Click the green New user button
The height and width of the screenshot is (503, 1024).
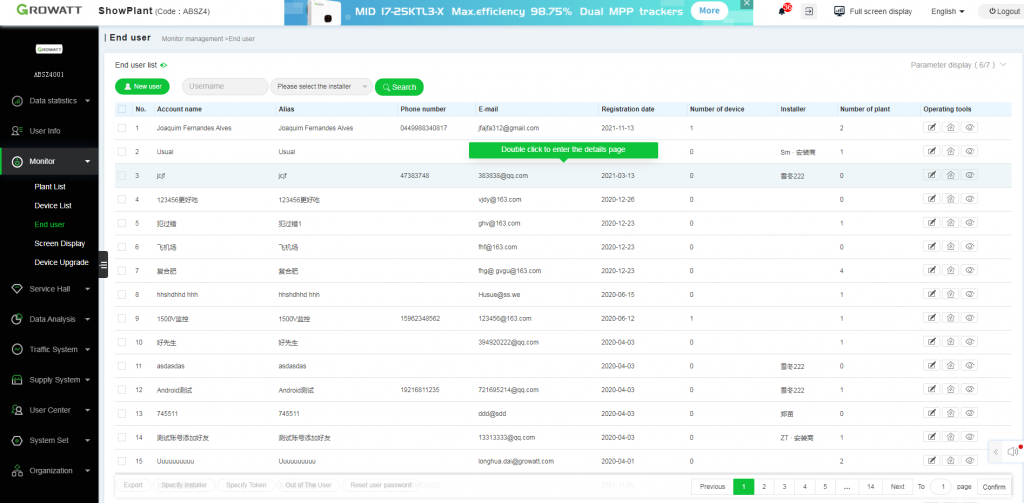tap(142, 86)
